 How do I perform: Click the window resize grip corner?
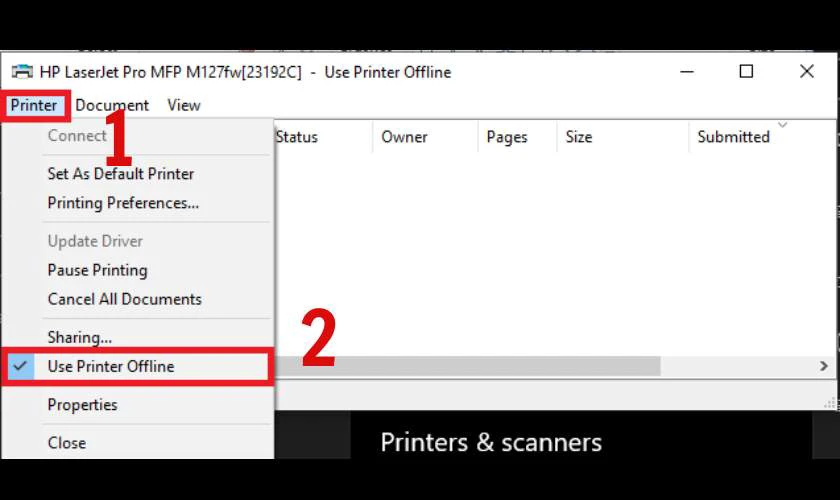pyautogui.click(x=830, y=404)
